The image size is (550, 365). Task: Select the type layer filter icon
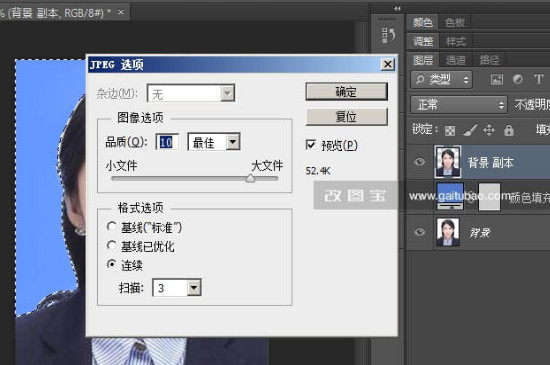[538, 79]
